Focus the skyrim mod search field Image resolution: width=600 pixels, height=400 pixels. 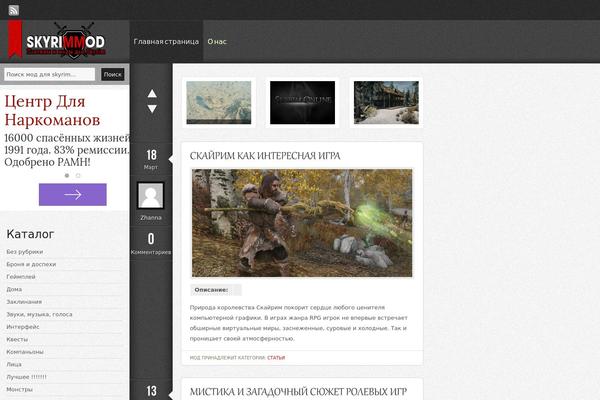(49, 74)
